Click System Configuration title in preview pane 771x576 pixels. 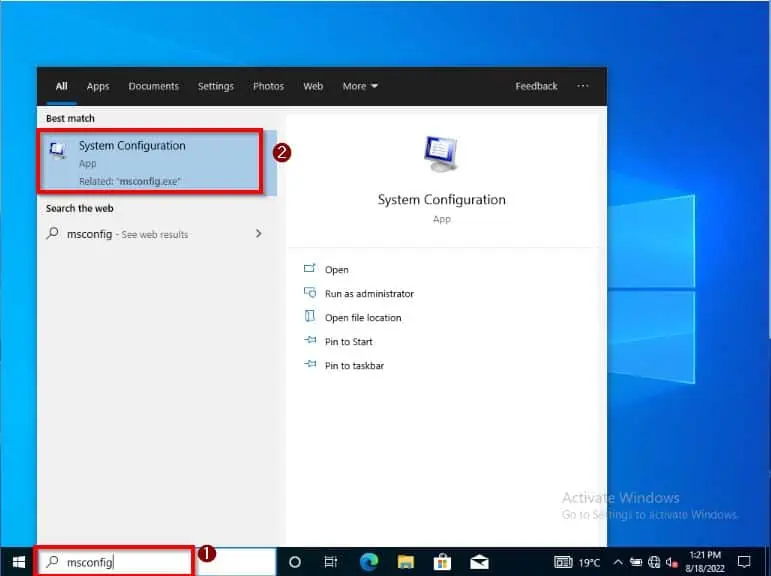pos(442,200)
